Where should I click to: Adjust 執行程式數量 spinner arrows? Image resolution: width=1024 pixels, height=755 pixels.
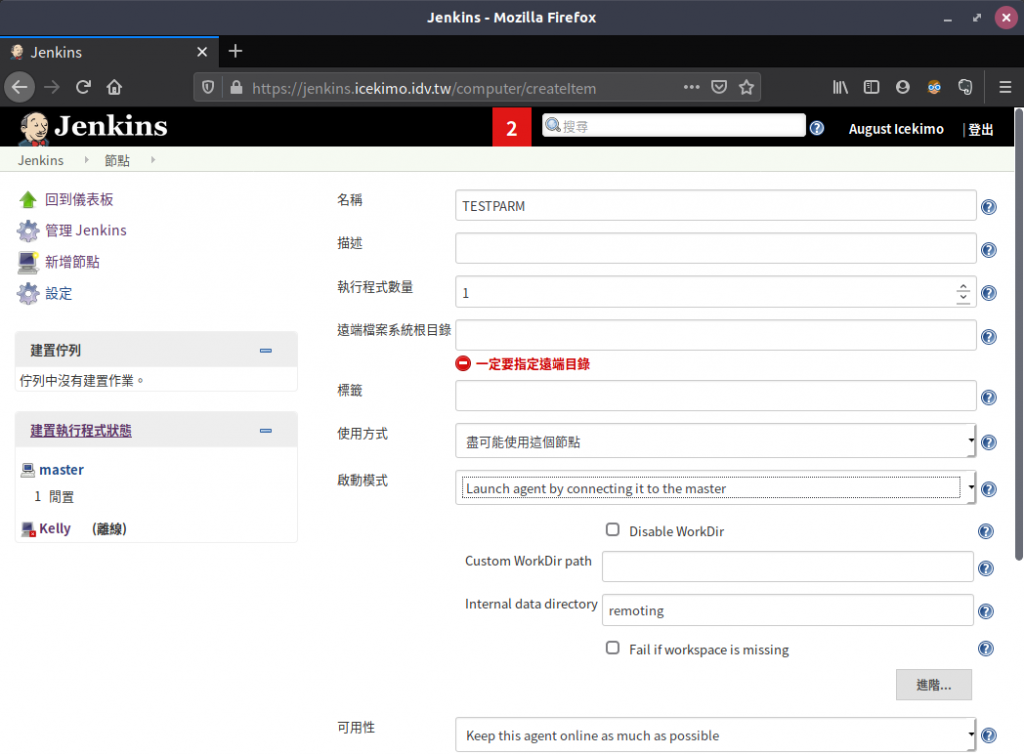tap(963, 293)
